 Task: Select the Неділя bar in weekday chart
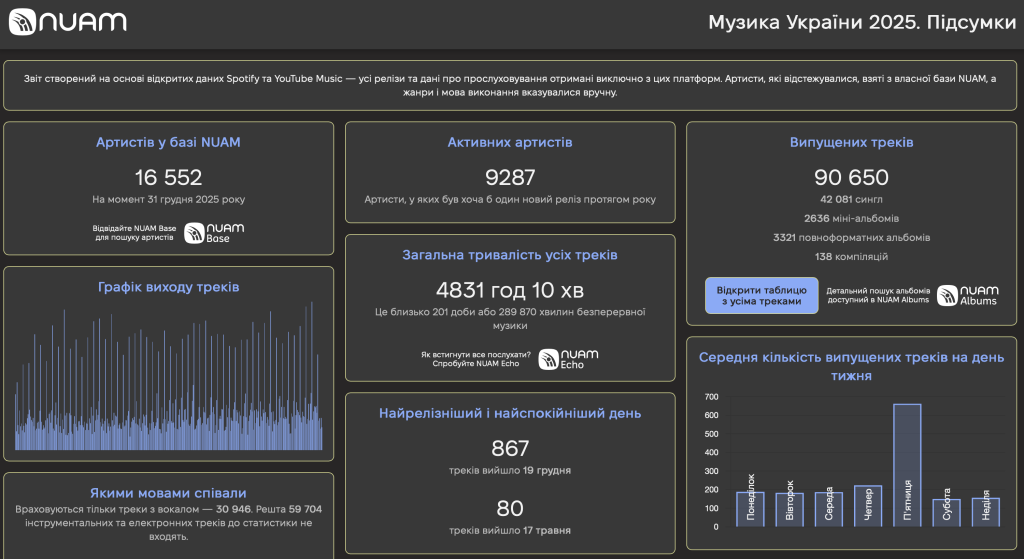click(x=985, y=511)
